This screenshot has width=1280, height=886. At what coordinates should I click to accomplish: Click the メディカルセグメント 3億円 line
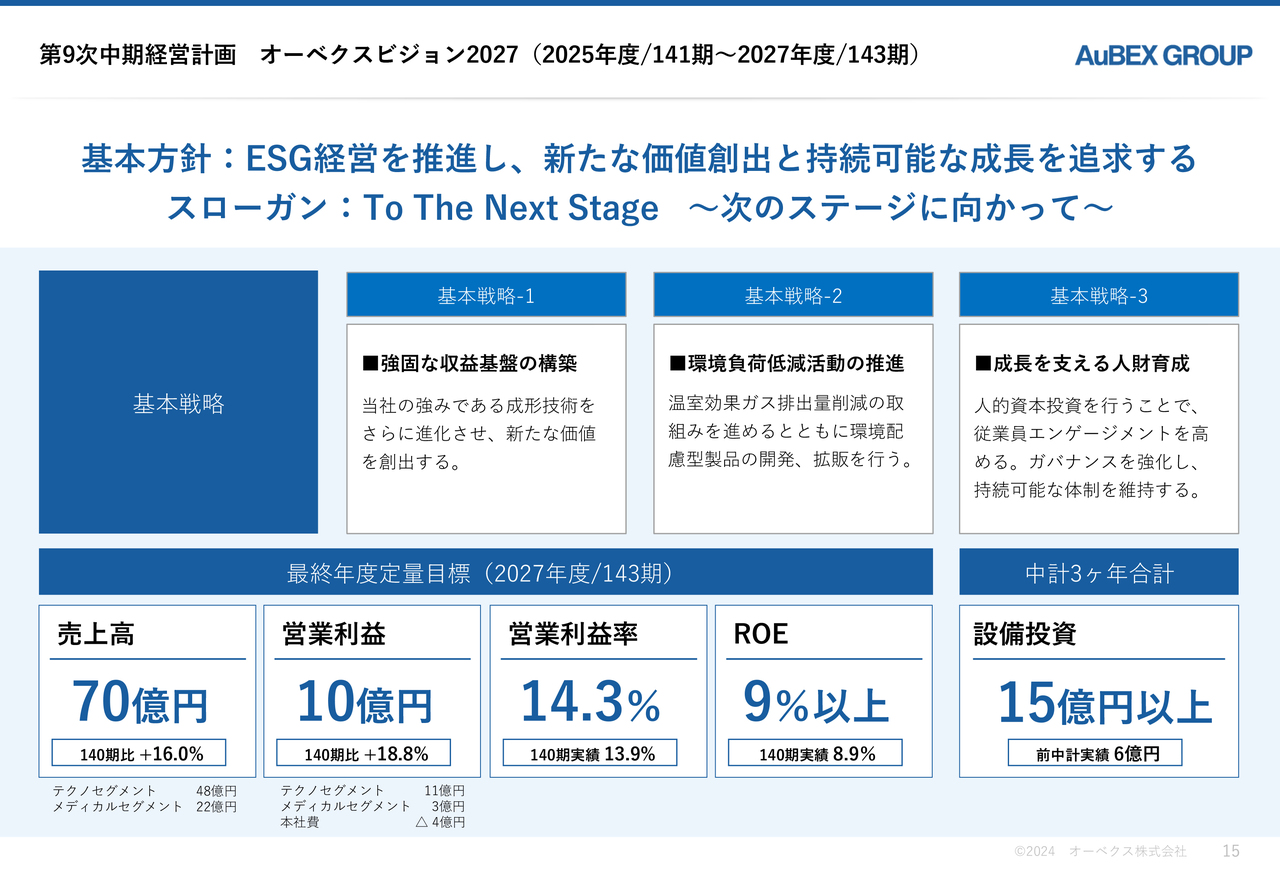372,806
